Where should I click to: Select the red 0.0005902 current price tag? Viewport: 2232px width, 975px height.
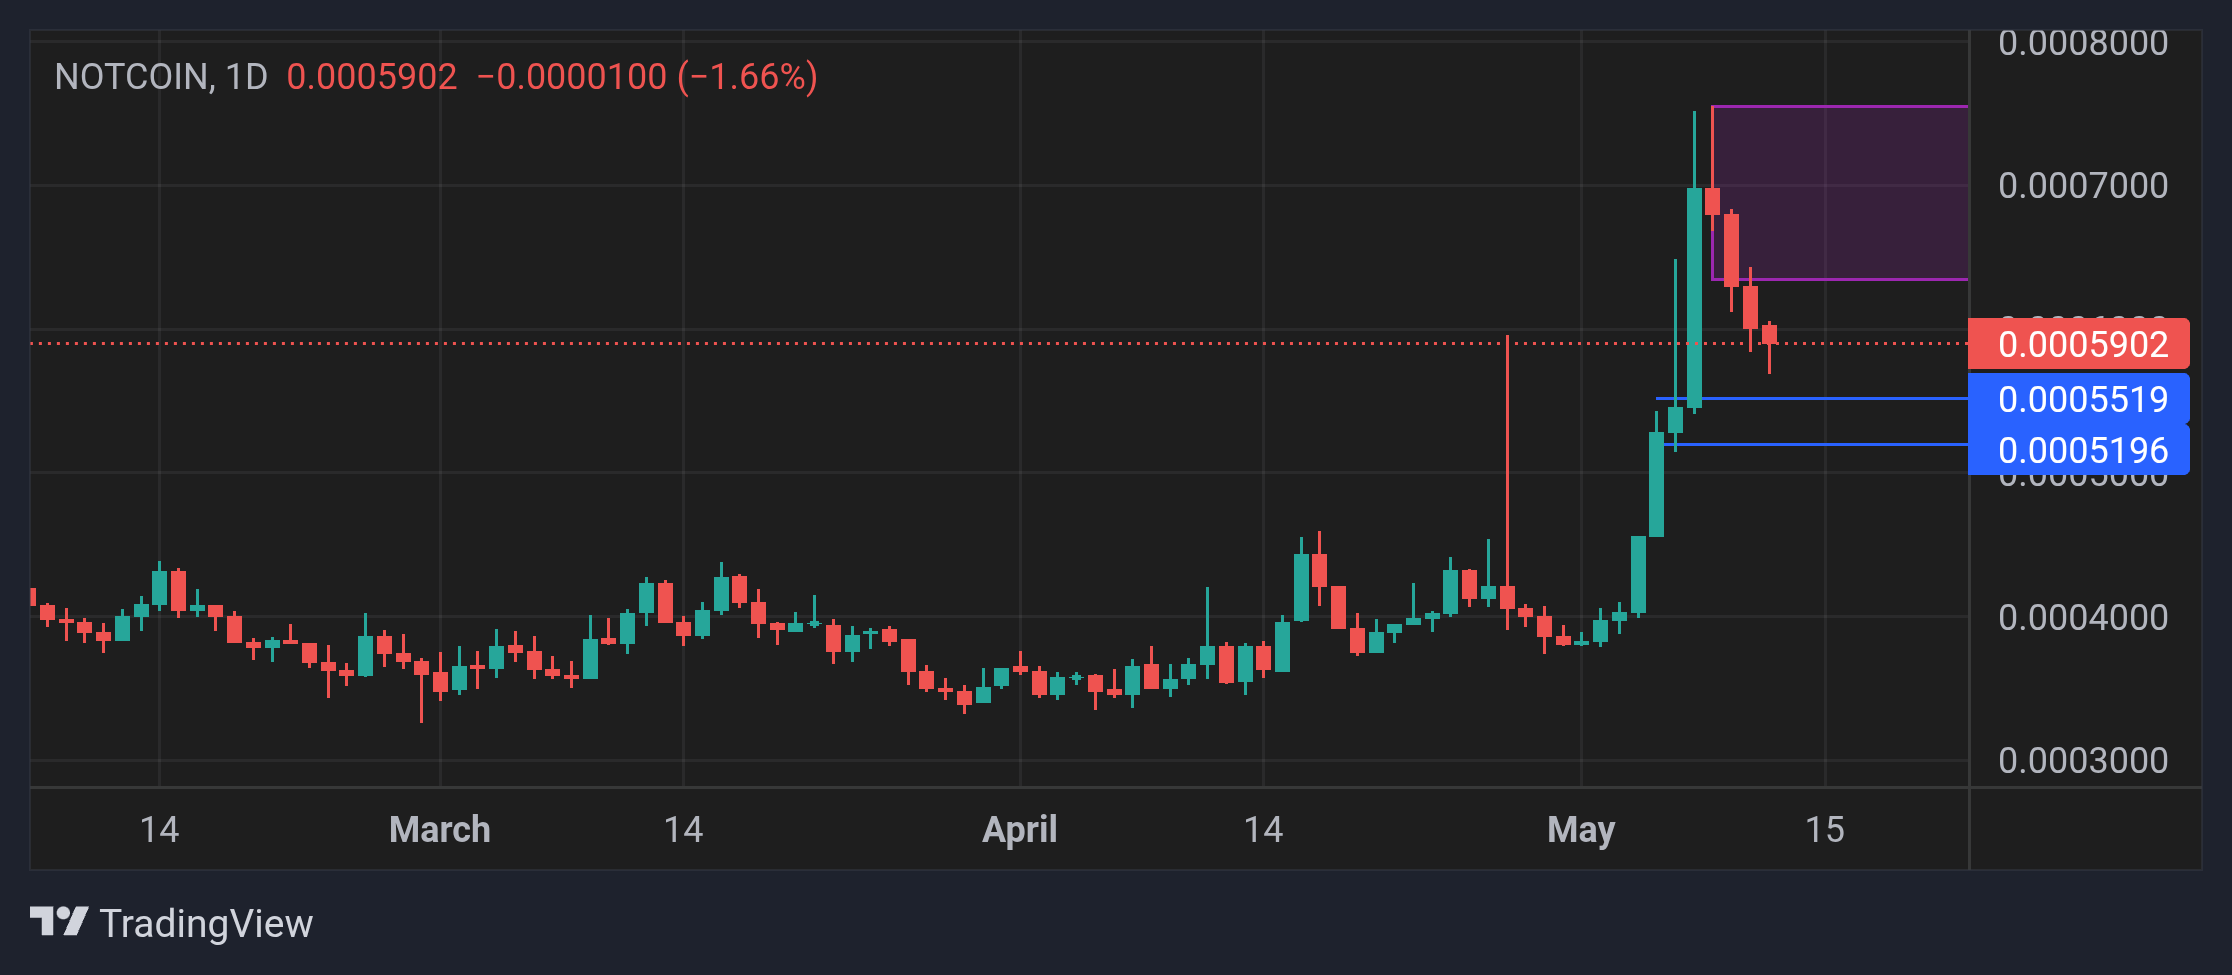pos(2079,344)
